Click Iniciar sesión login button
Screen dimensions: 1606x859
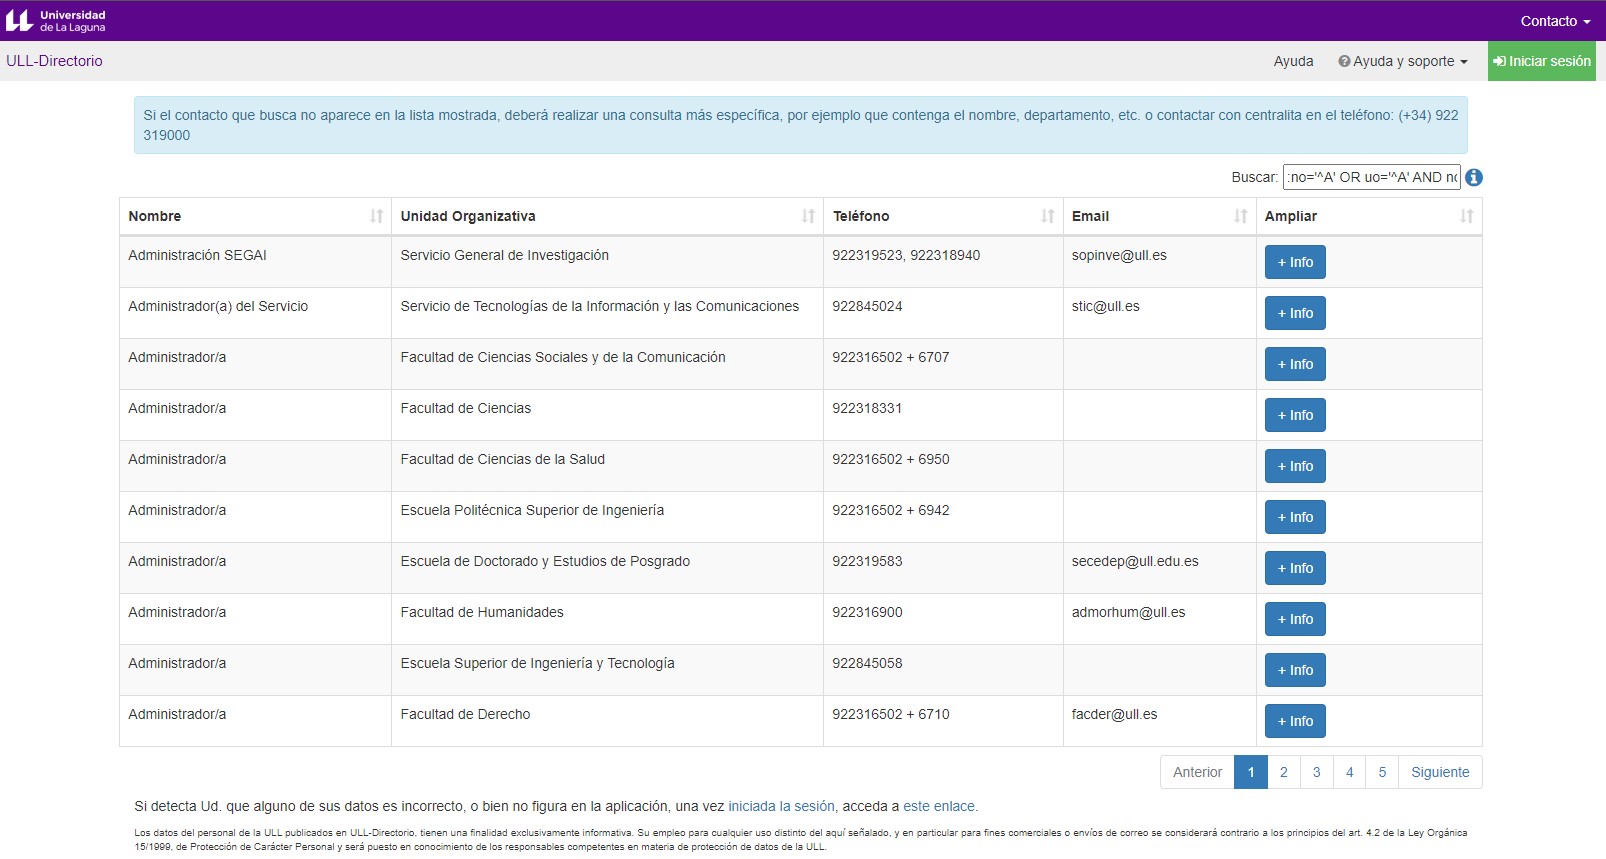tap(1541, 61)
